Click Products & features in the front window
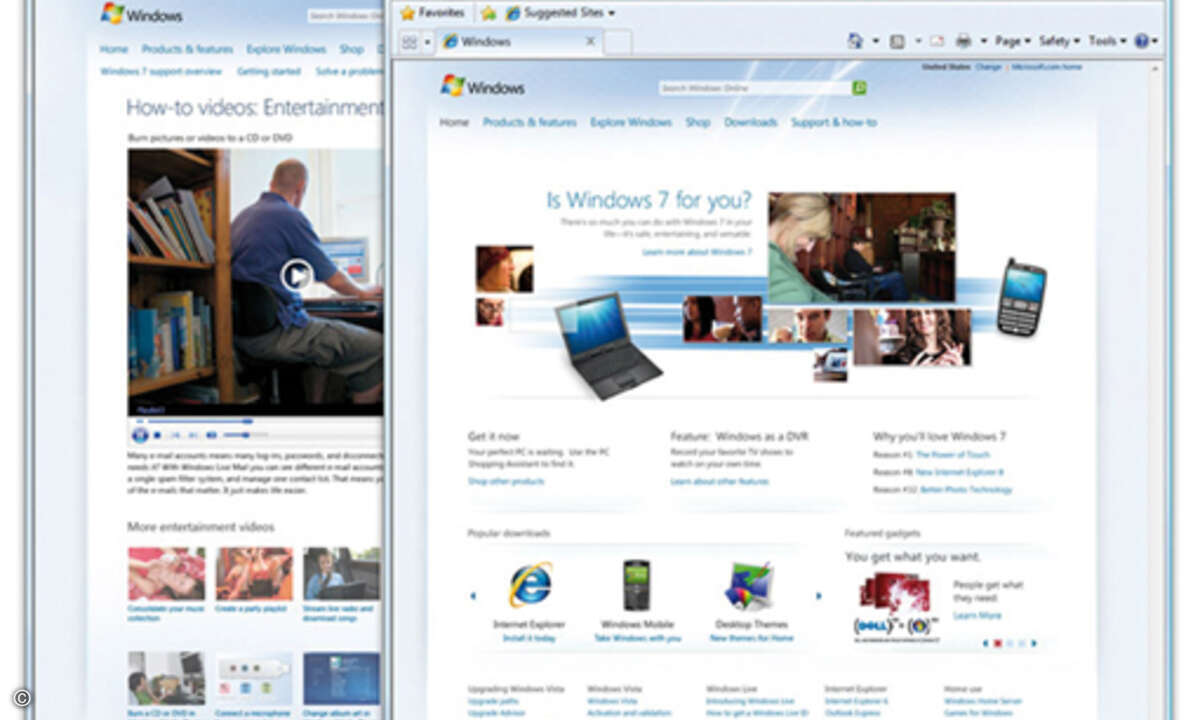Image resolution: width=1200 pixels, height=720 pixels. (530, 122)
